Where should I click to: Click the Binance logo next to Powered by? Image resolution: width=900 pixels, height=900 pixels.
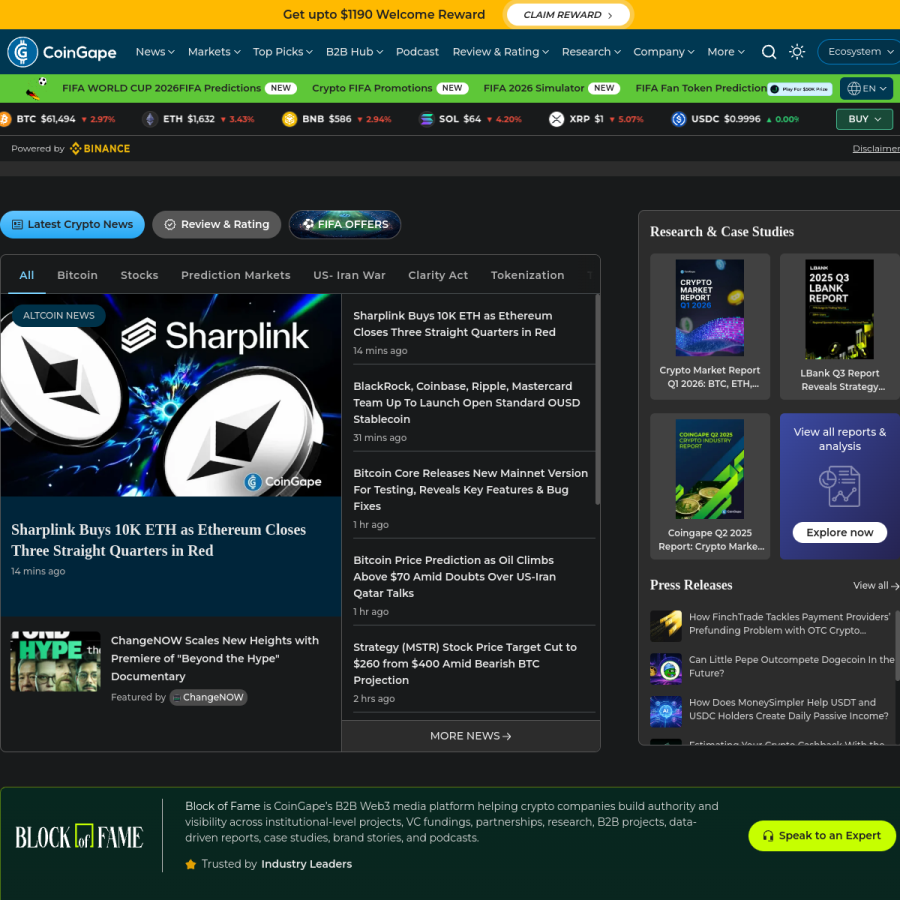[100, 149]
